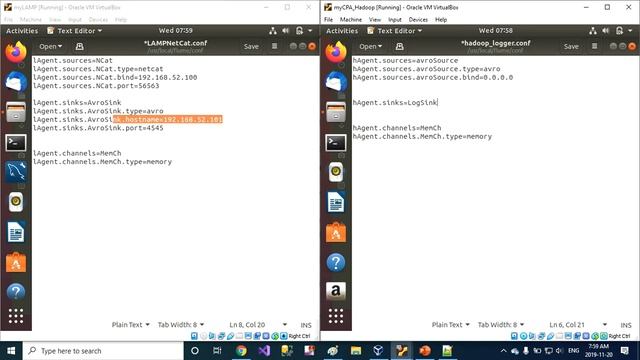
Task: Open the hamburger menu of the hadoop_logger.conf editor
Action: click(594, 47)
